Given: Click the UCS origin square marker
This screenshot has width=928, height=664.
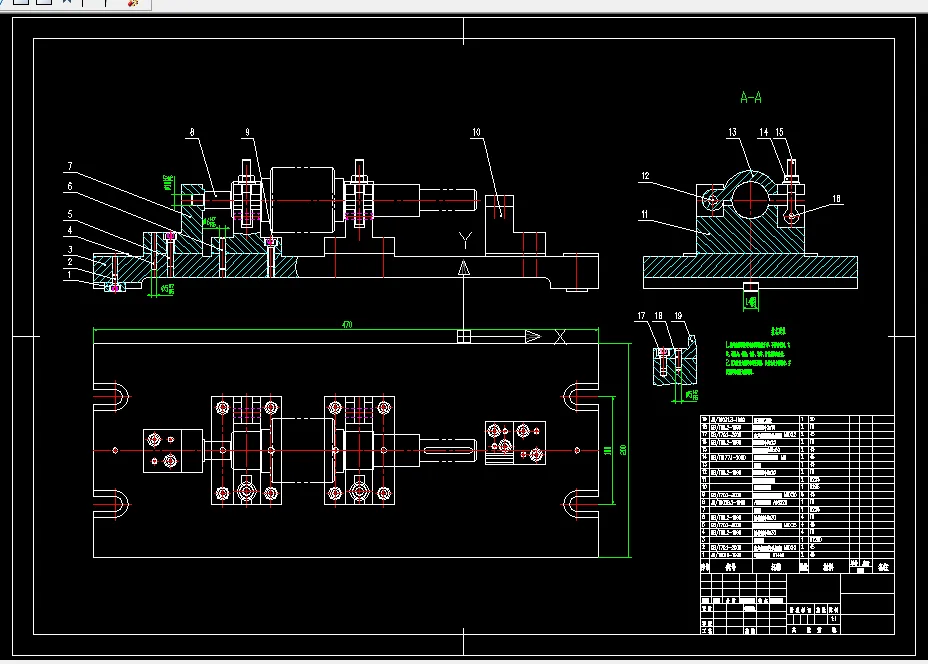Looking at the screenshot, I should pyautogui.click(x=464, y=336).
